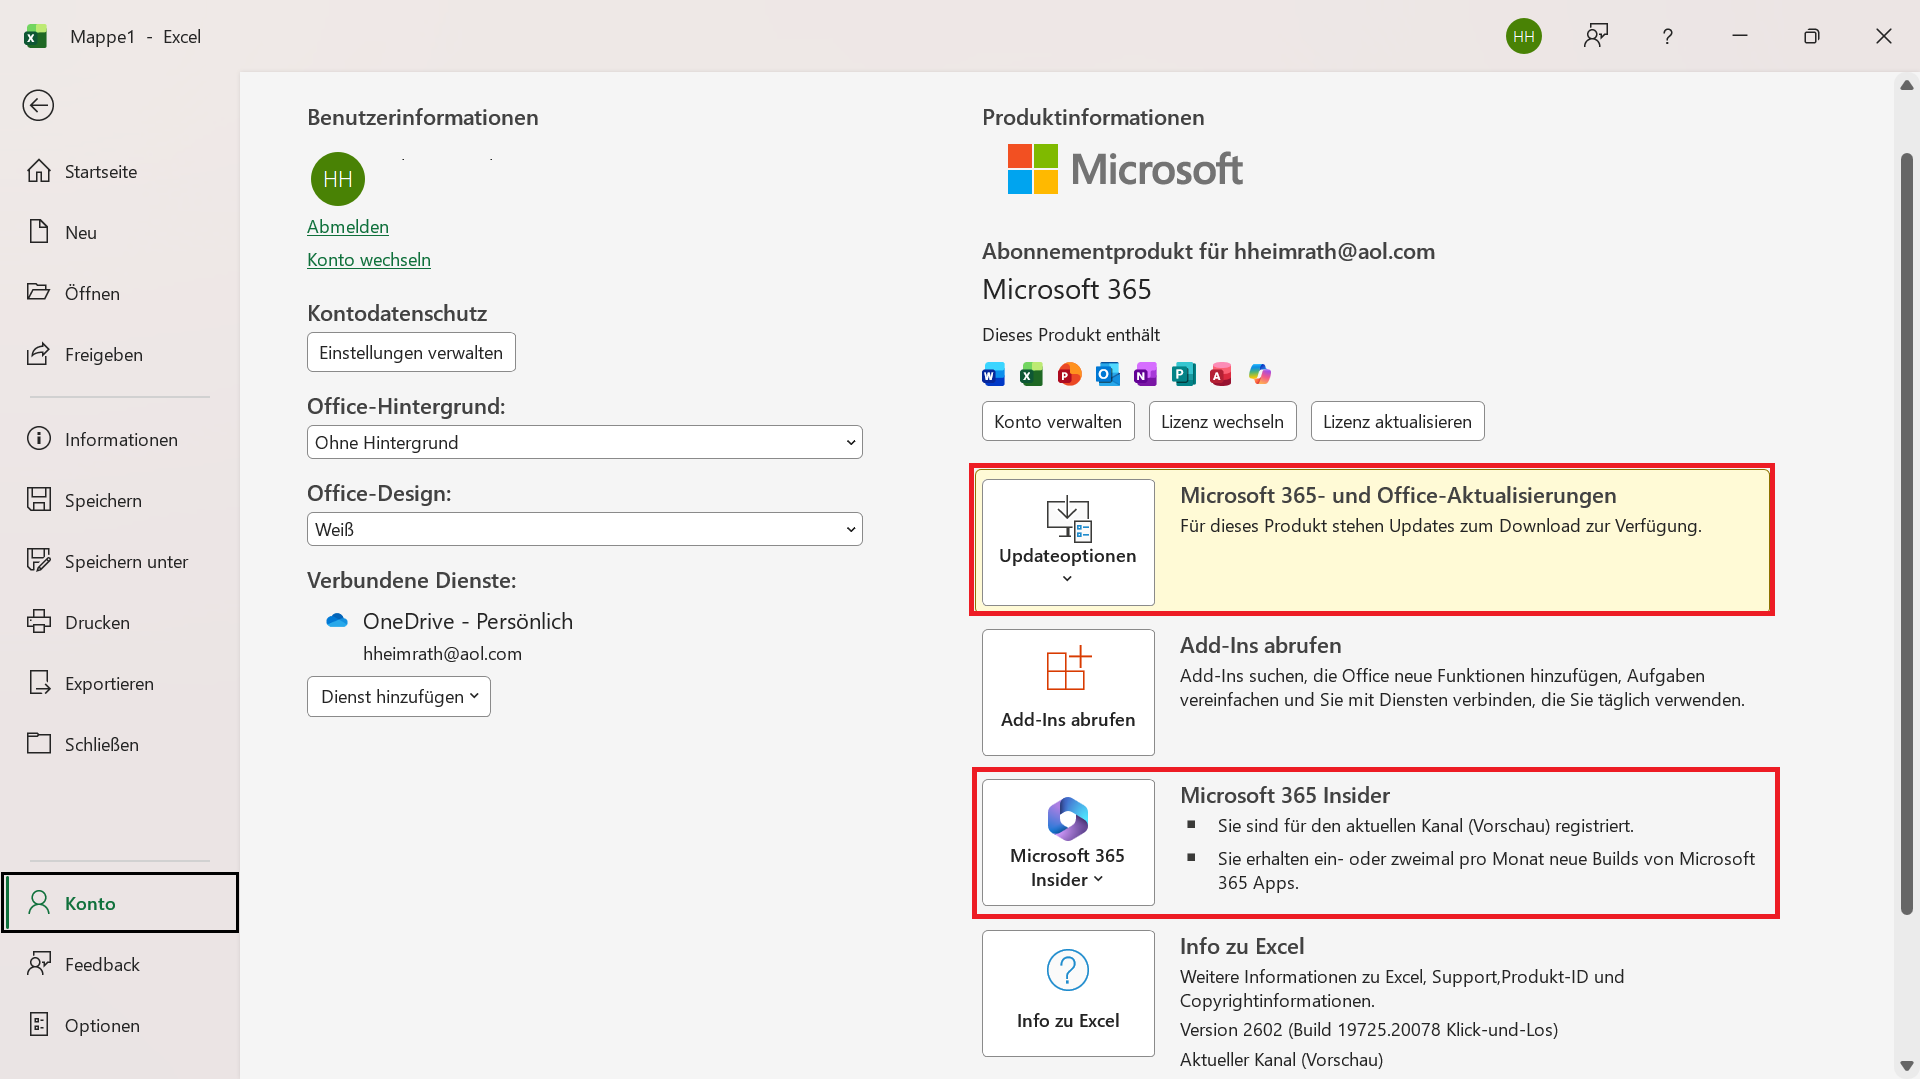The width and height of the screenshot is (1920, 1080).
Task: Click the Abmelden link
Action: pos(347,227)
